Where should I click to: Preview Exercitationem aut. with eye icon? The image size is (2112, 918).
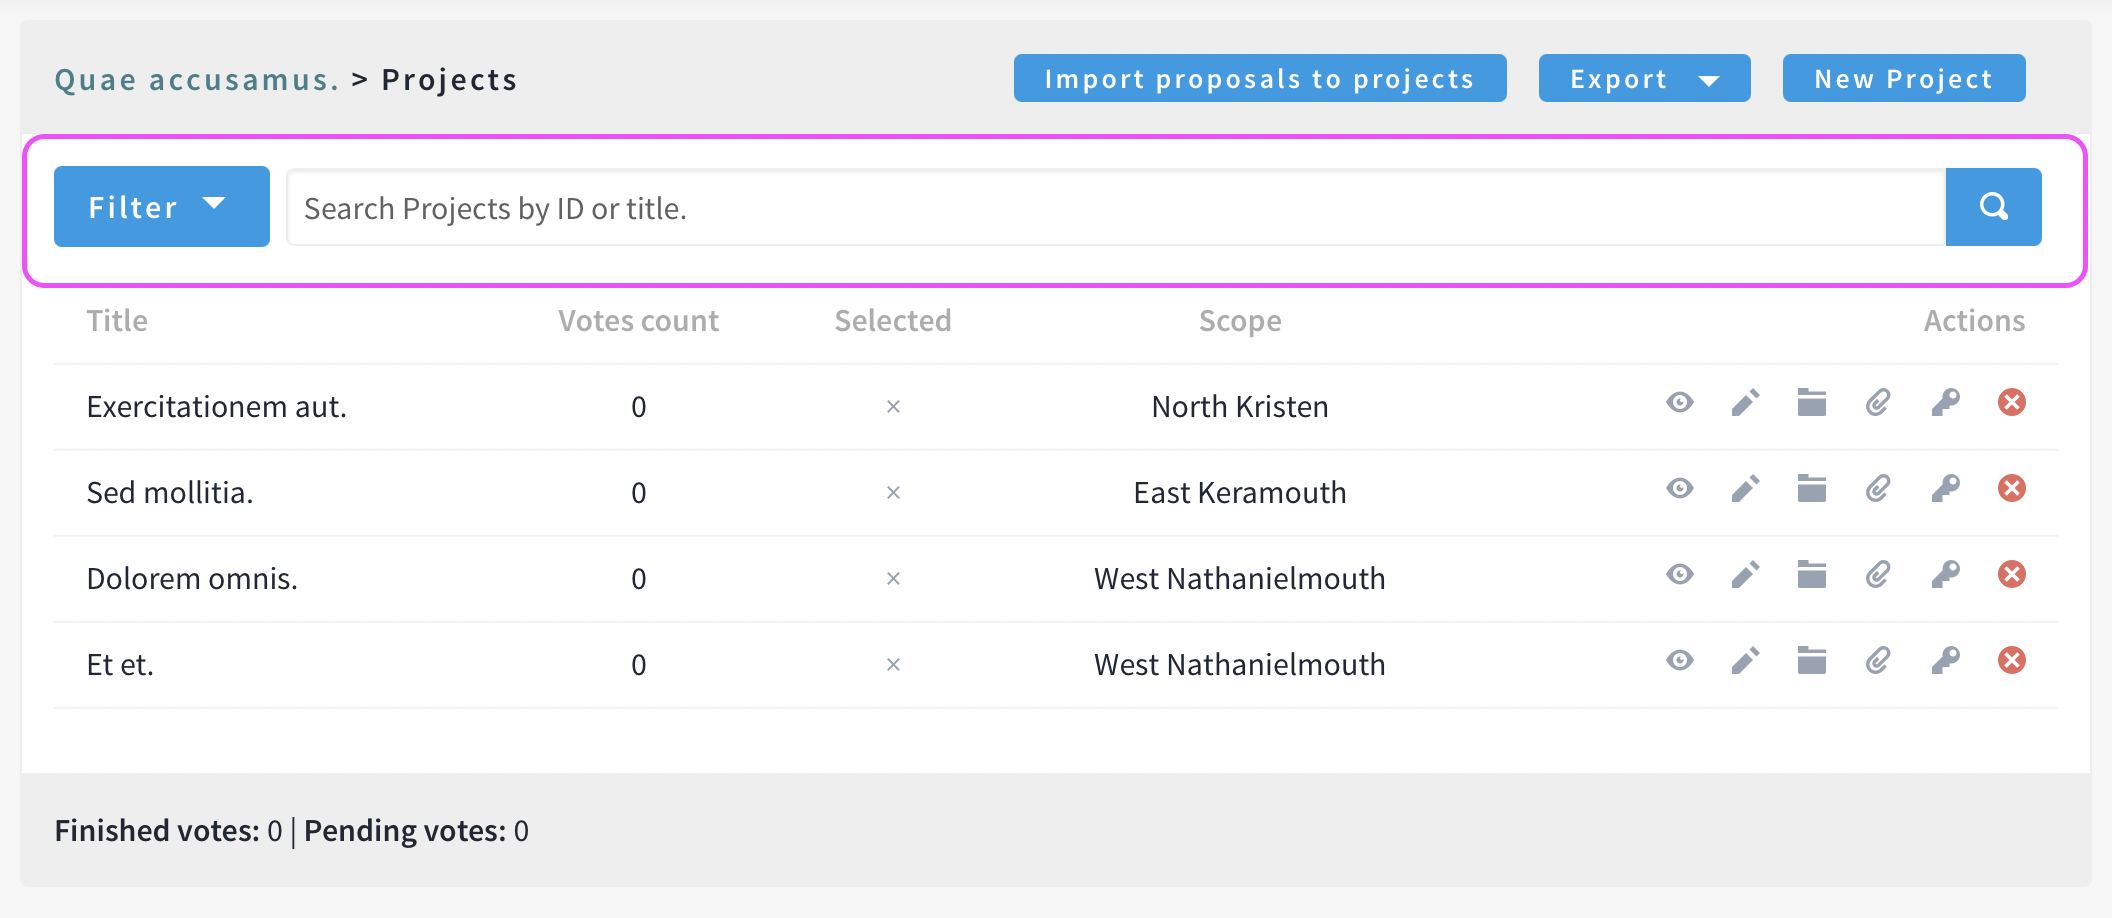point(1680,403)
